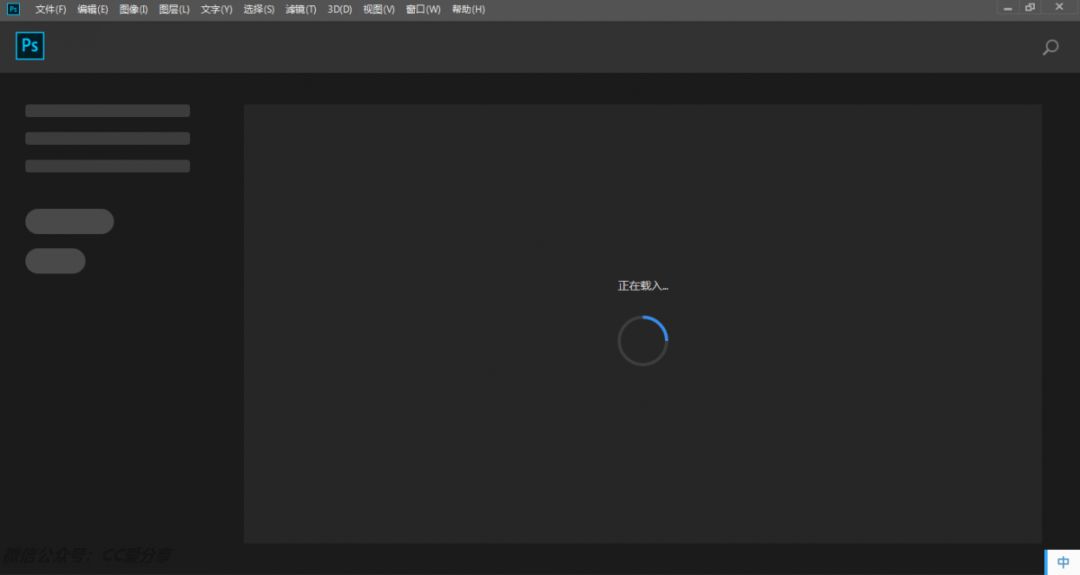Click the small Ps title bar icon

coord(13,9)
